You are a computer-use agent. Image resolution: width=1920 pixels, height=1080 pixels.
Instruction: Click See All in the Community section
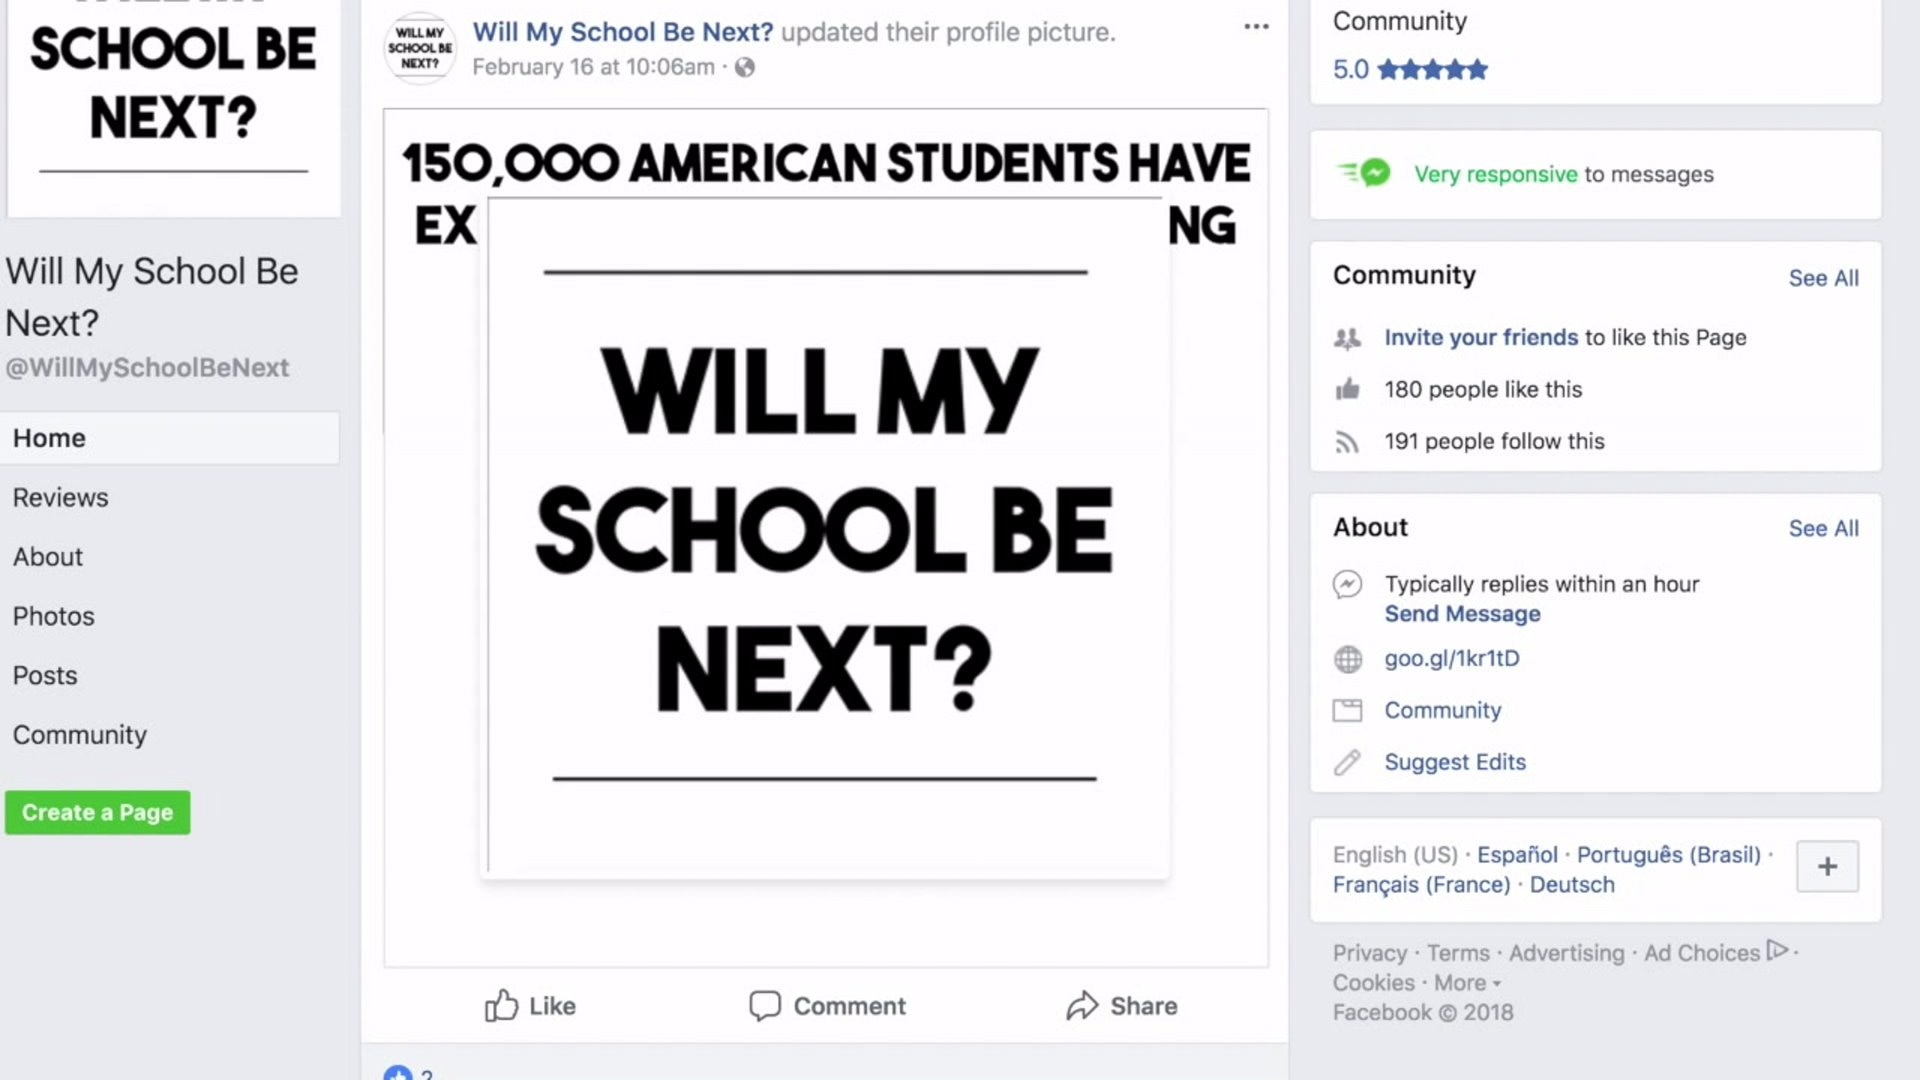[x=1823, y=278]
